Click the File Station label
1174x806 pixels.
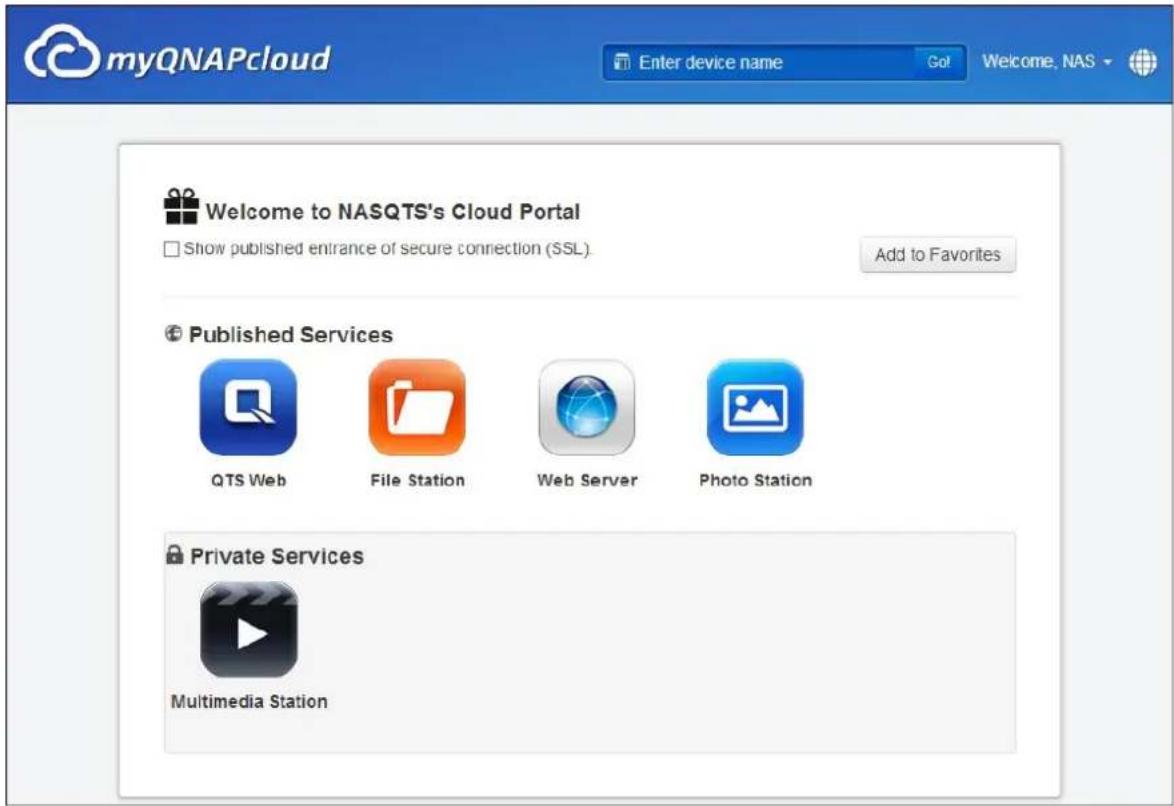[417, 480]
